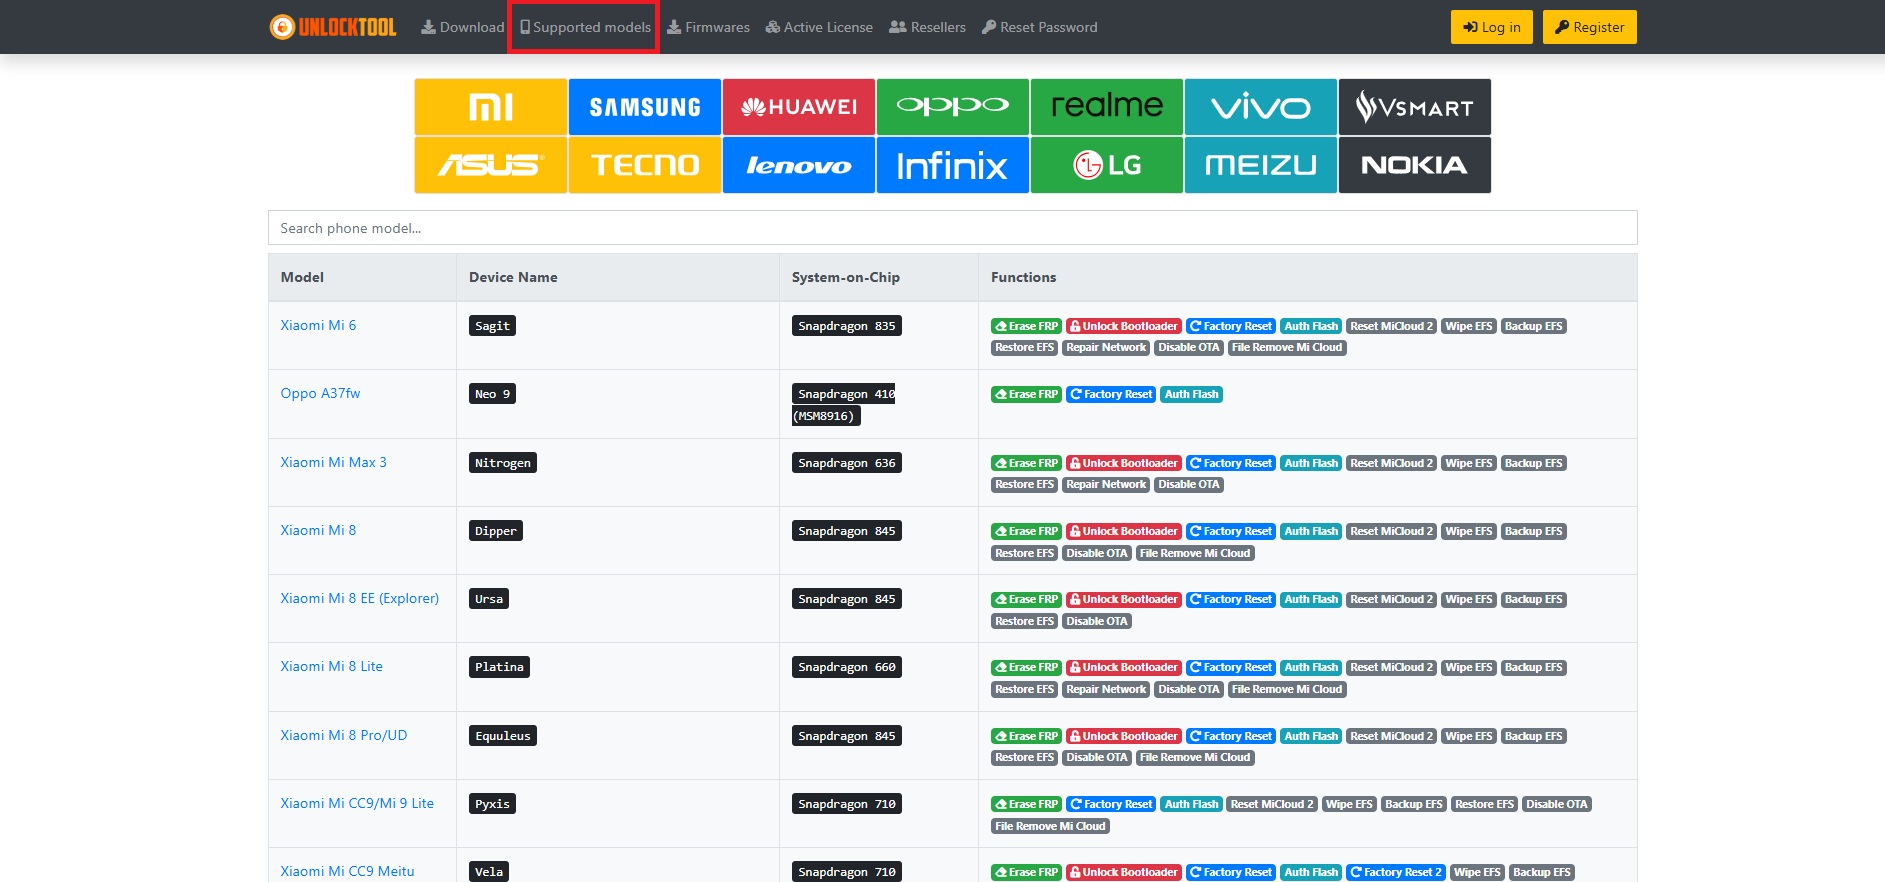The image size is (1885, 882).
Task: Select the Asus brand tile
Action: [491, 165]
